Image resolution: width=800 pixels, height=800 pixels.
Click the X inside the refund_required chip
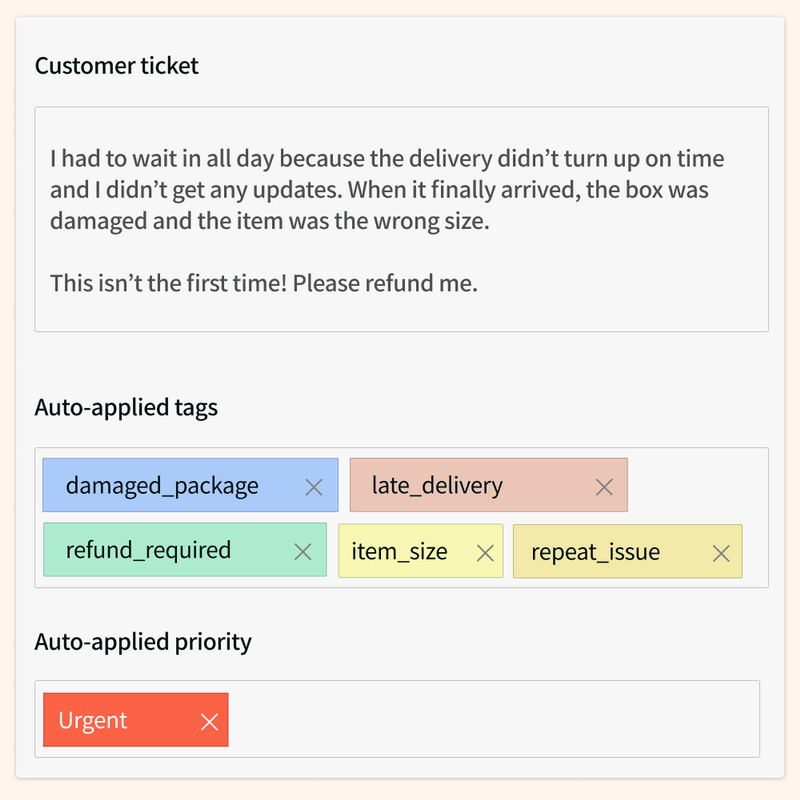point(303,551)
